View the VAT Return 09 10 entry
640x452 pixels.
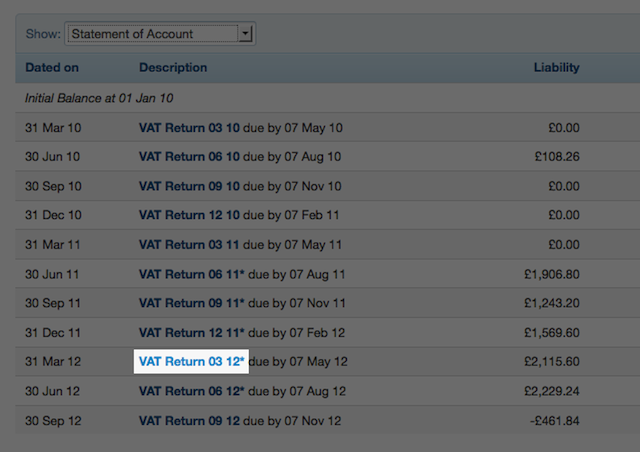pyautogui.click(x=189, y=186)
